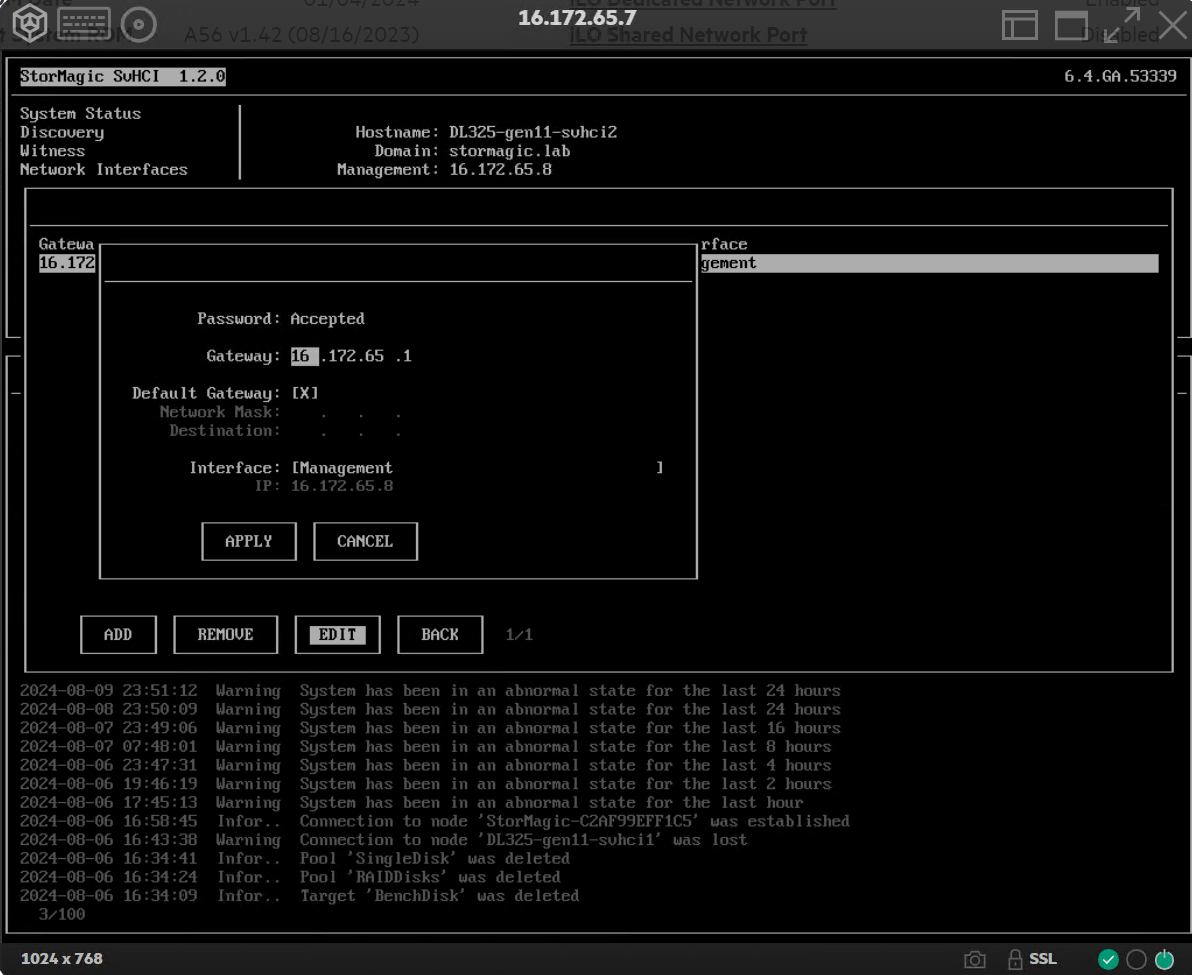The image size is (1192, 975).
Task: Open the Witness menu item
Action: pos(52,150)
